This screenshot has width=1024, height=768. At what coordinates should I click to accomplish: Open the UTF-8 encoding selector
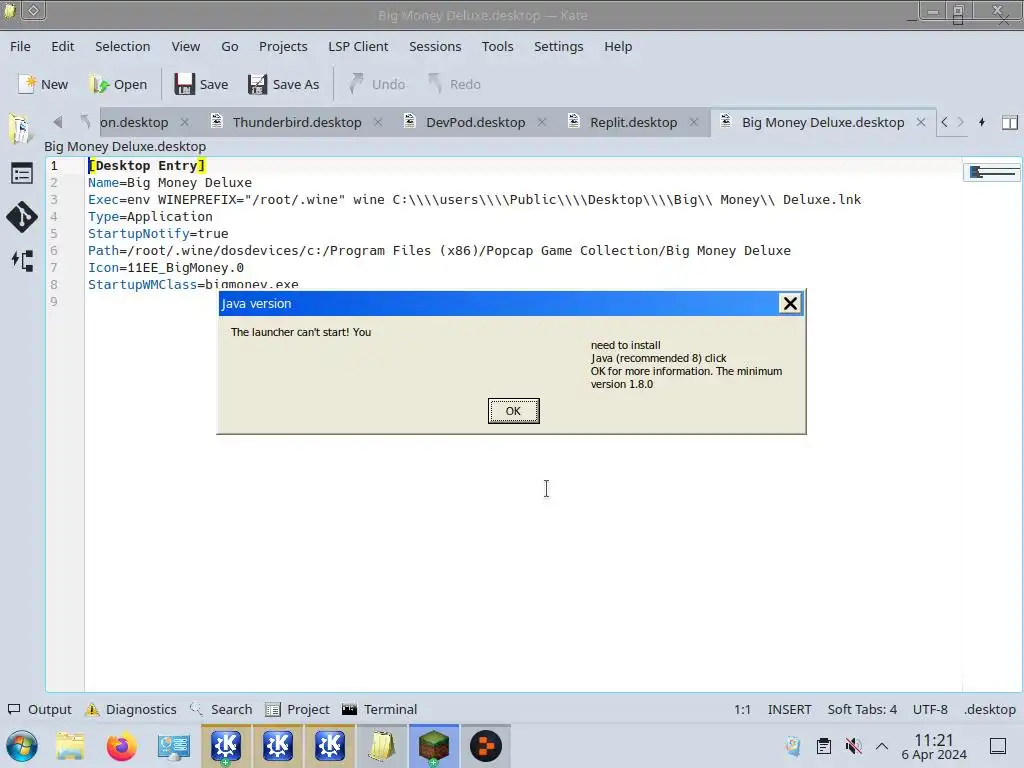click(930, 709)
